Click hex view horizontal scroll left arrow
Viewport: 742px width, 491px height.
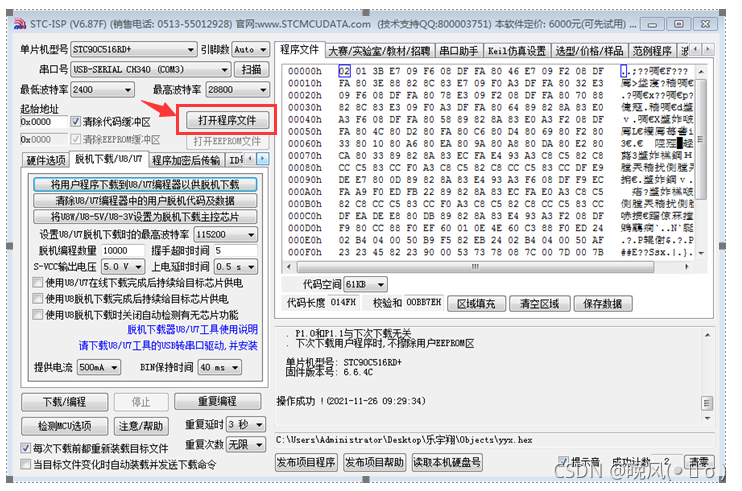[x=289, y=267]
